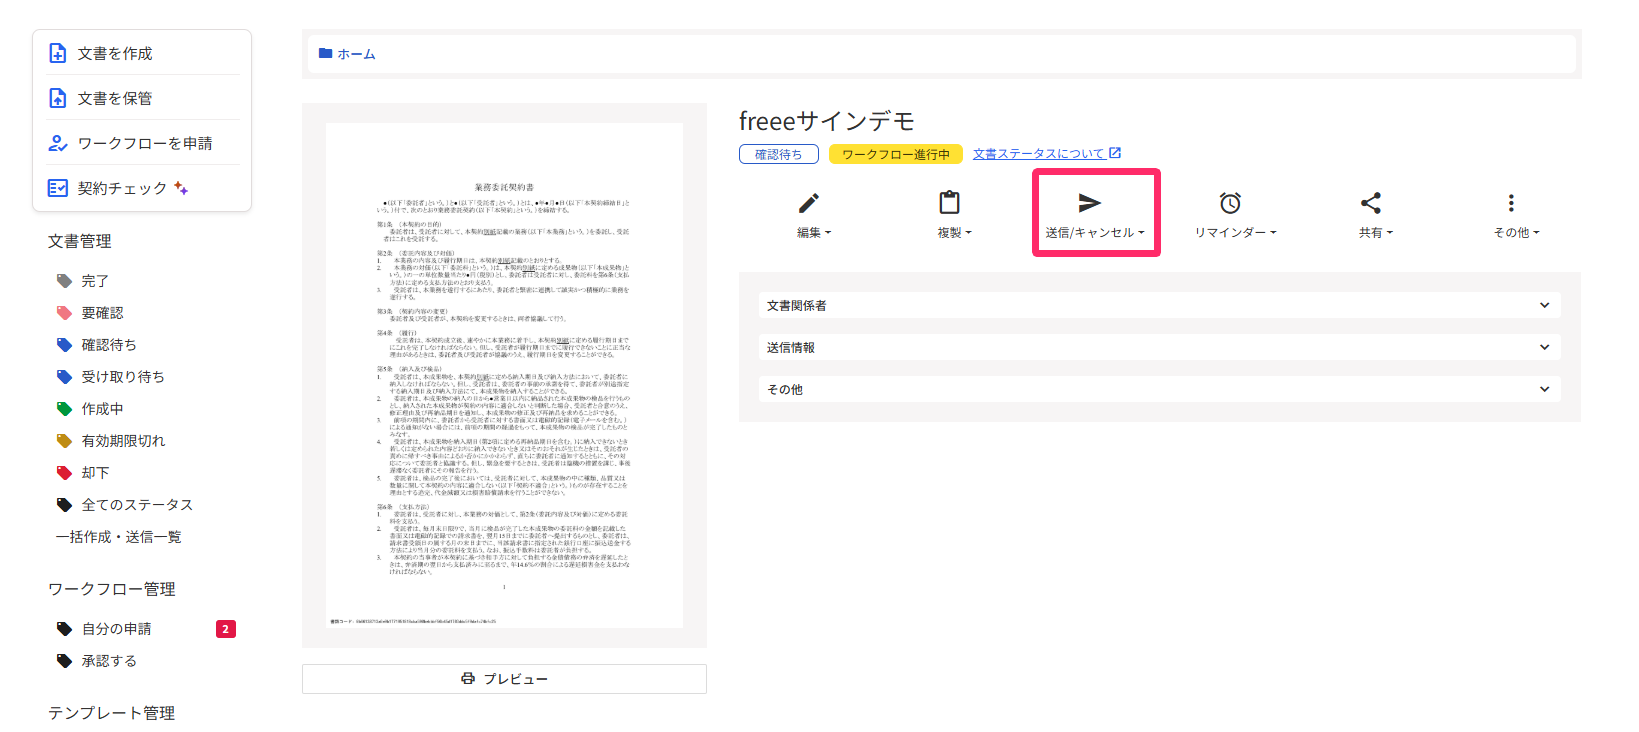The height and width of the screenshot is (732, 1639).
Task: Click the ホーム breadcrumb link
Action: tap(356, 54)
